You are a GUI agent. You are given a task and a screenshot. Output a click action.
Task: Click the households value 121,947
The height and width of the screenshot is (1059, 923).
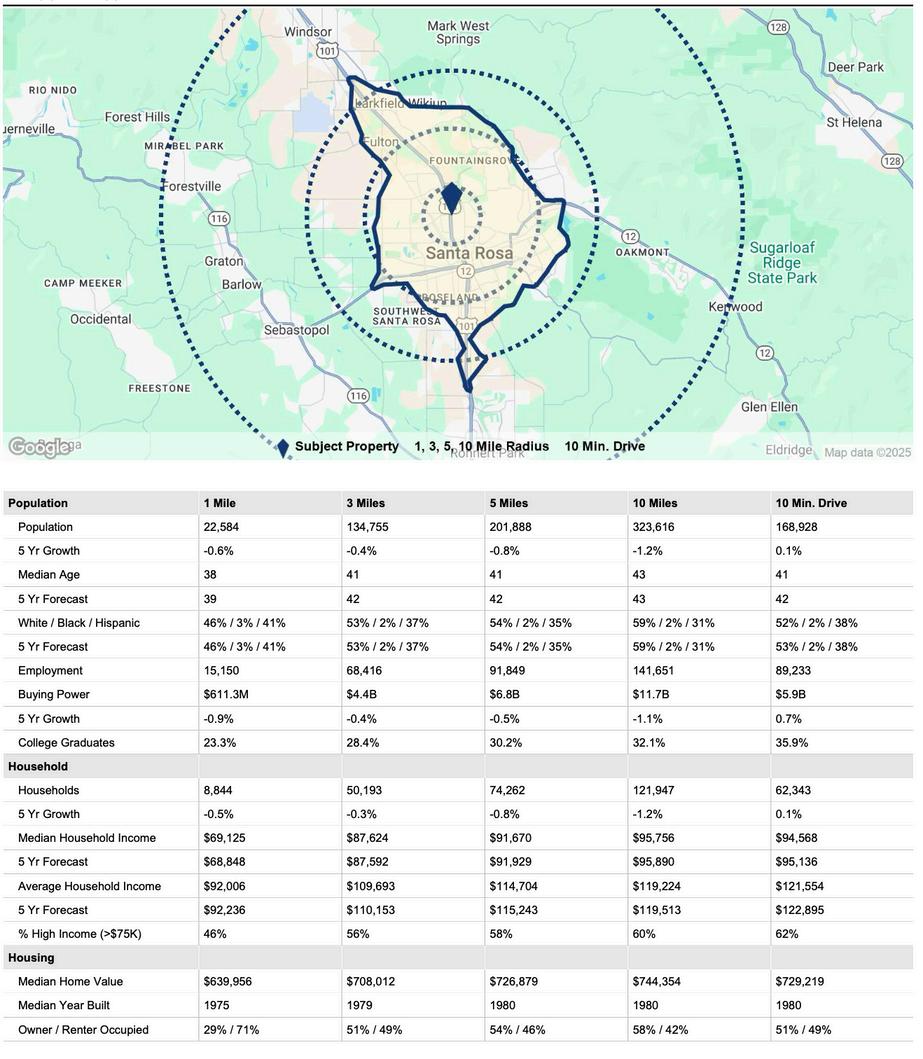pos(653,790)
